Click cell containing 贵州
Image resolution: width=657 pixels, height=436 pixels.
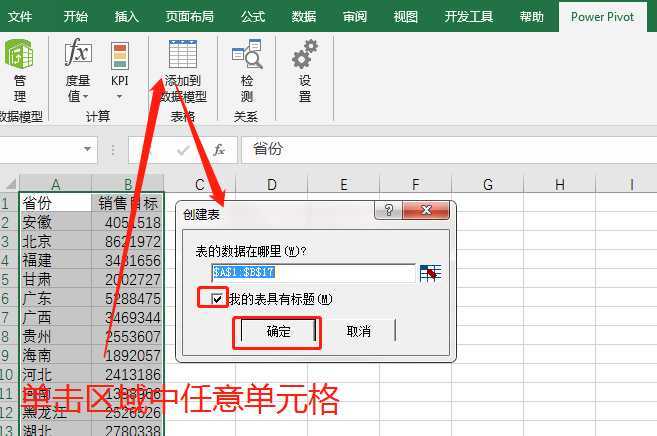tap(55, 336)
